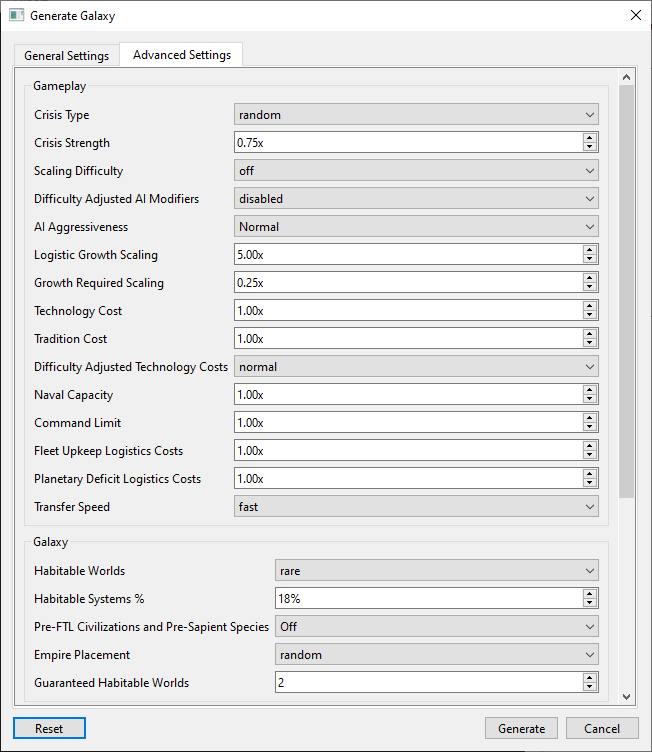Increase Habitable Systems % with up arrow
The height and width of the screenshot is (752, 652).
(x=590, y=594)
